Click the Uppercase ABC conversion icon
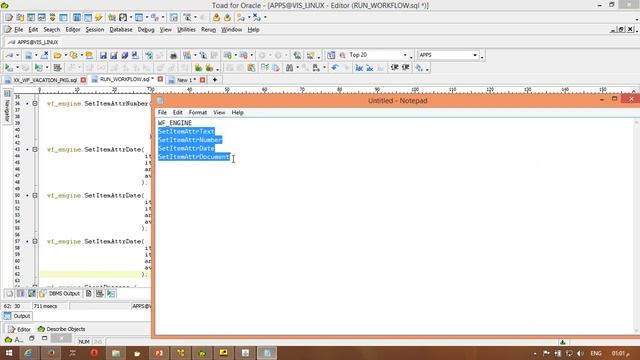Viewport: 640px width, 360px height. (359, 68)
